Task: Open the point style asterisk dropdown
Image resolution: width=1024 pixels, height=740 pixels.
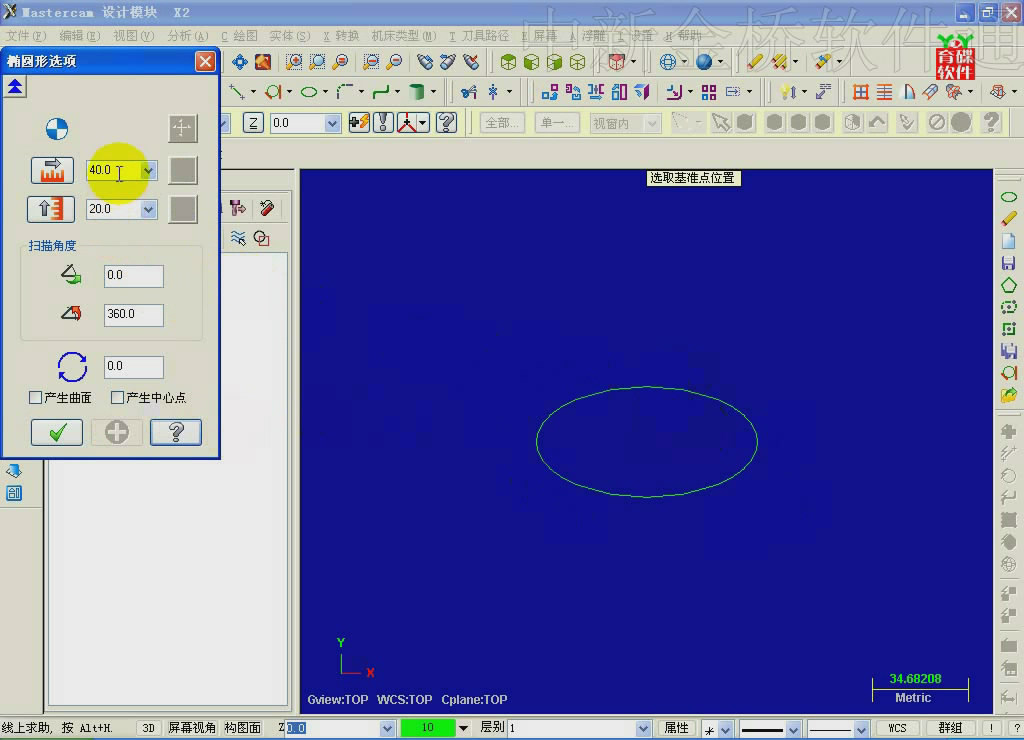Action: pyautogui.click(x=725, y=729)
